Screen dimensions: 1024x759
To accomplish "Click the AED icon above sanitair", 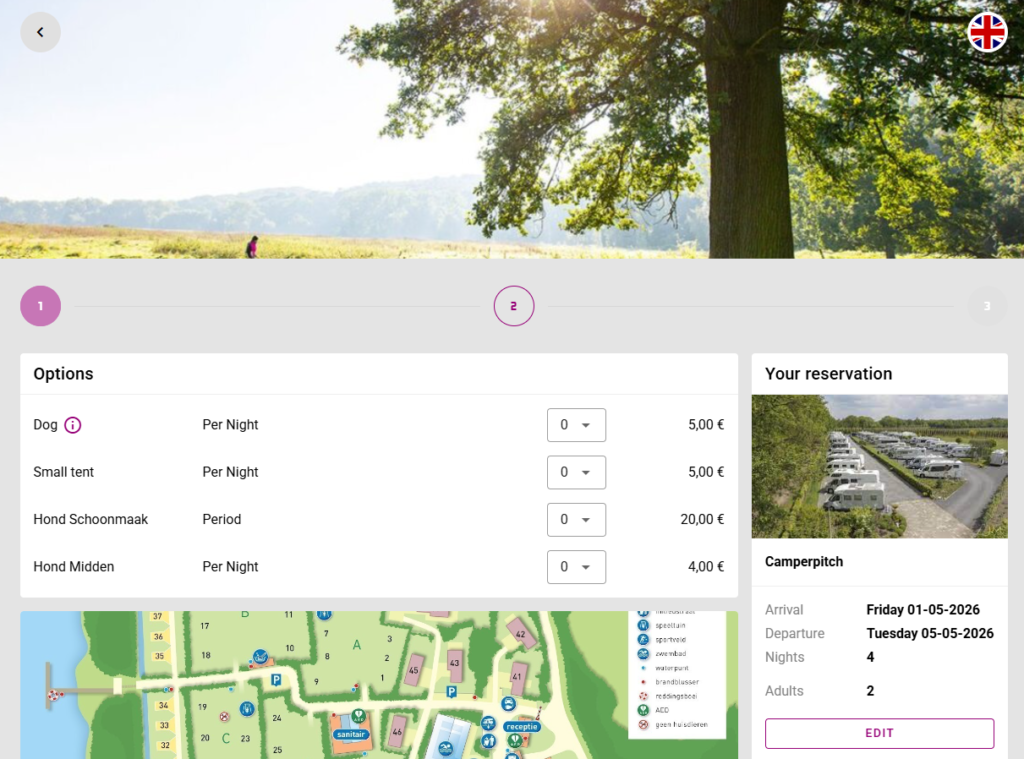I will coord(357,714).
